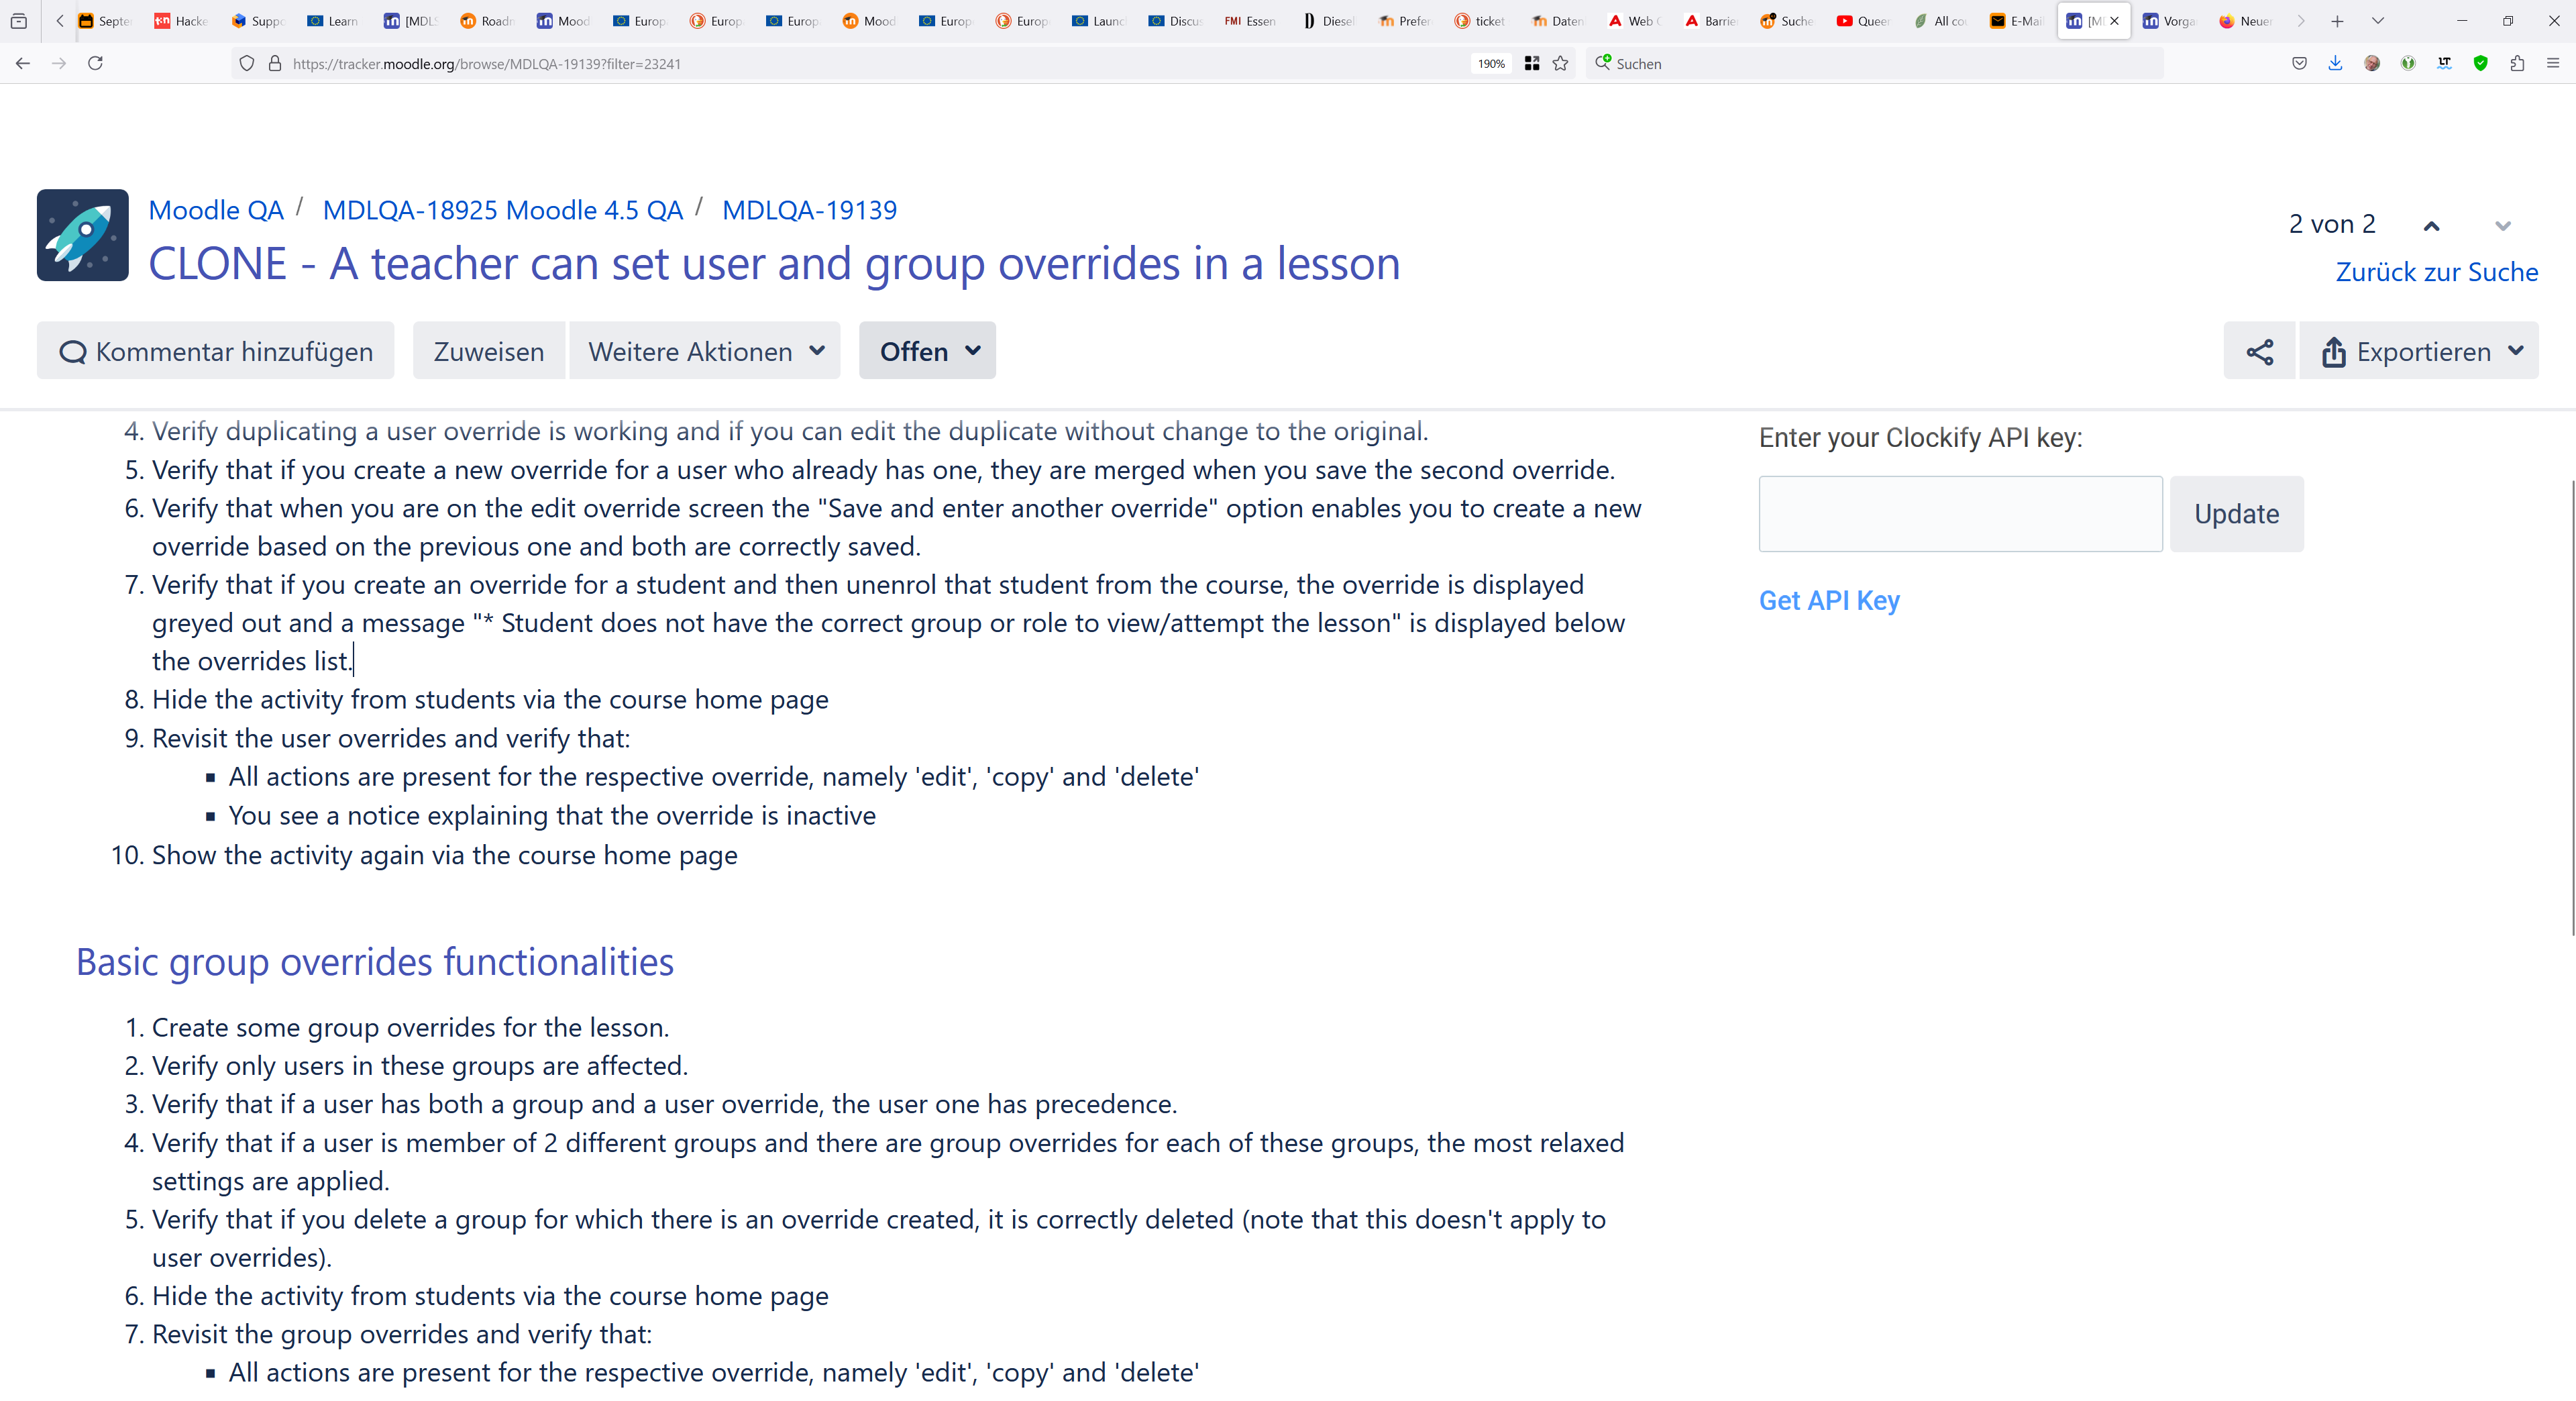Click the '2 von 2' issue counter
The height and width of the screenshot is (1401, 2576).
(2332, 224)
